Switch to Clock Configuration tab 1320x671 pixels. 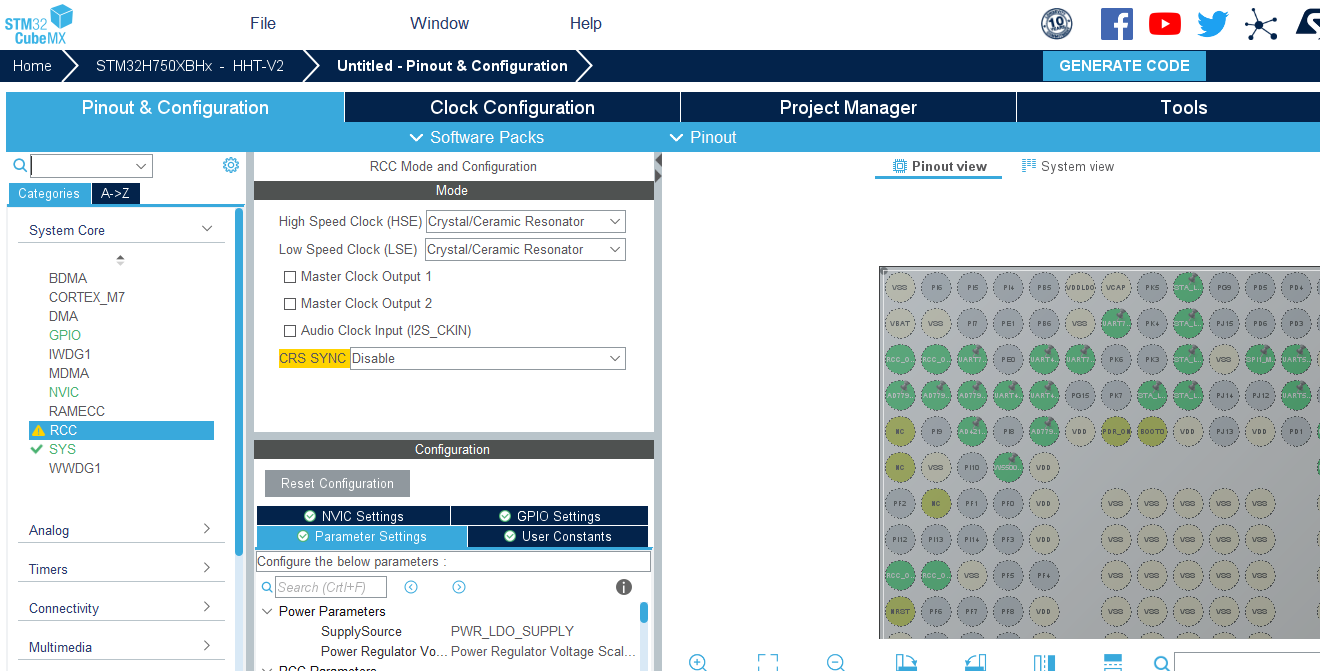tap(512, 107)
